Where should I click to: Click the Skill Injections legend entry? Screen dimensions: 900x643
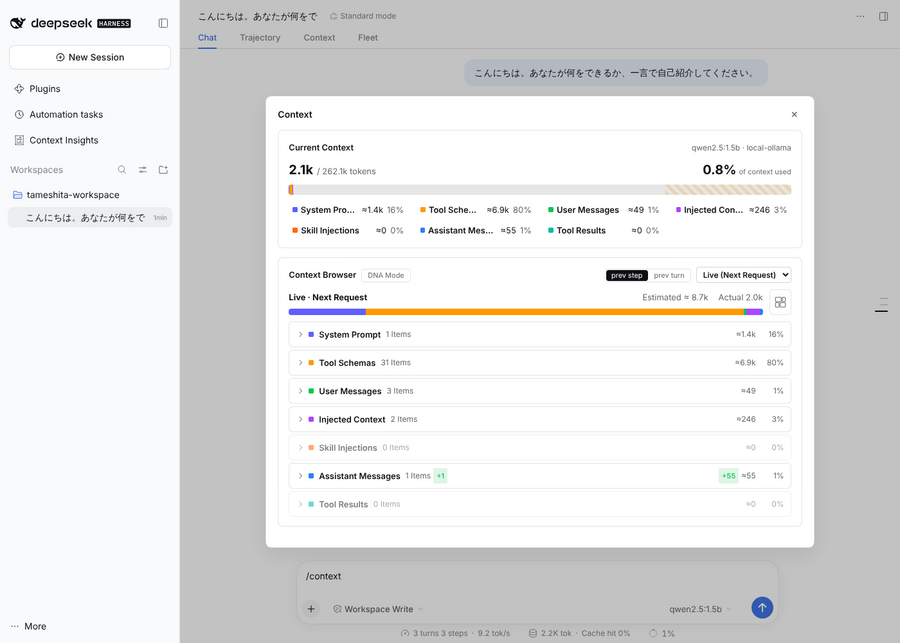pos(348,231)
